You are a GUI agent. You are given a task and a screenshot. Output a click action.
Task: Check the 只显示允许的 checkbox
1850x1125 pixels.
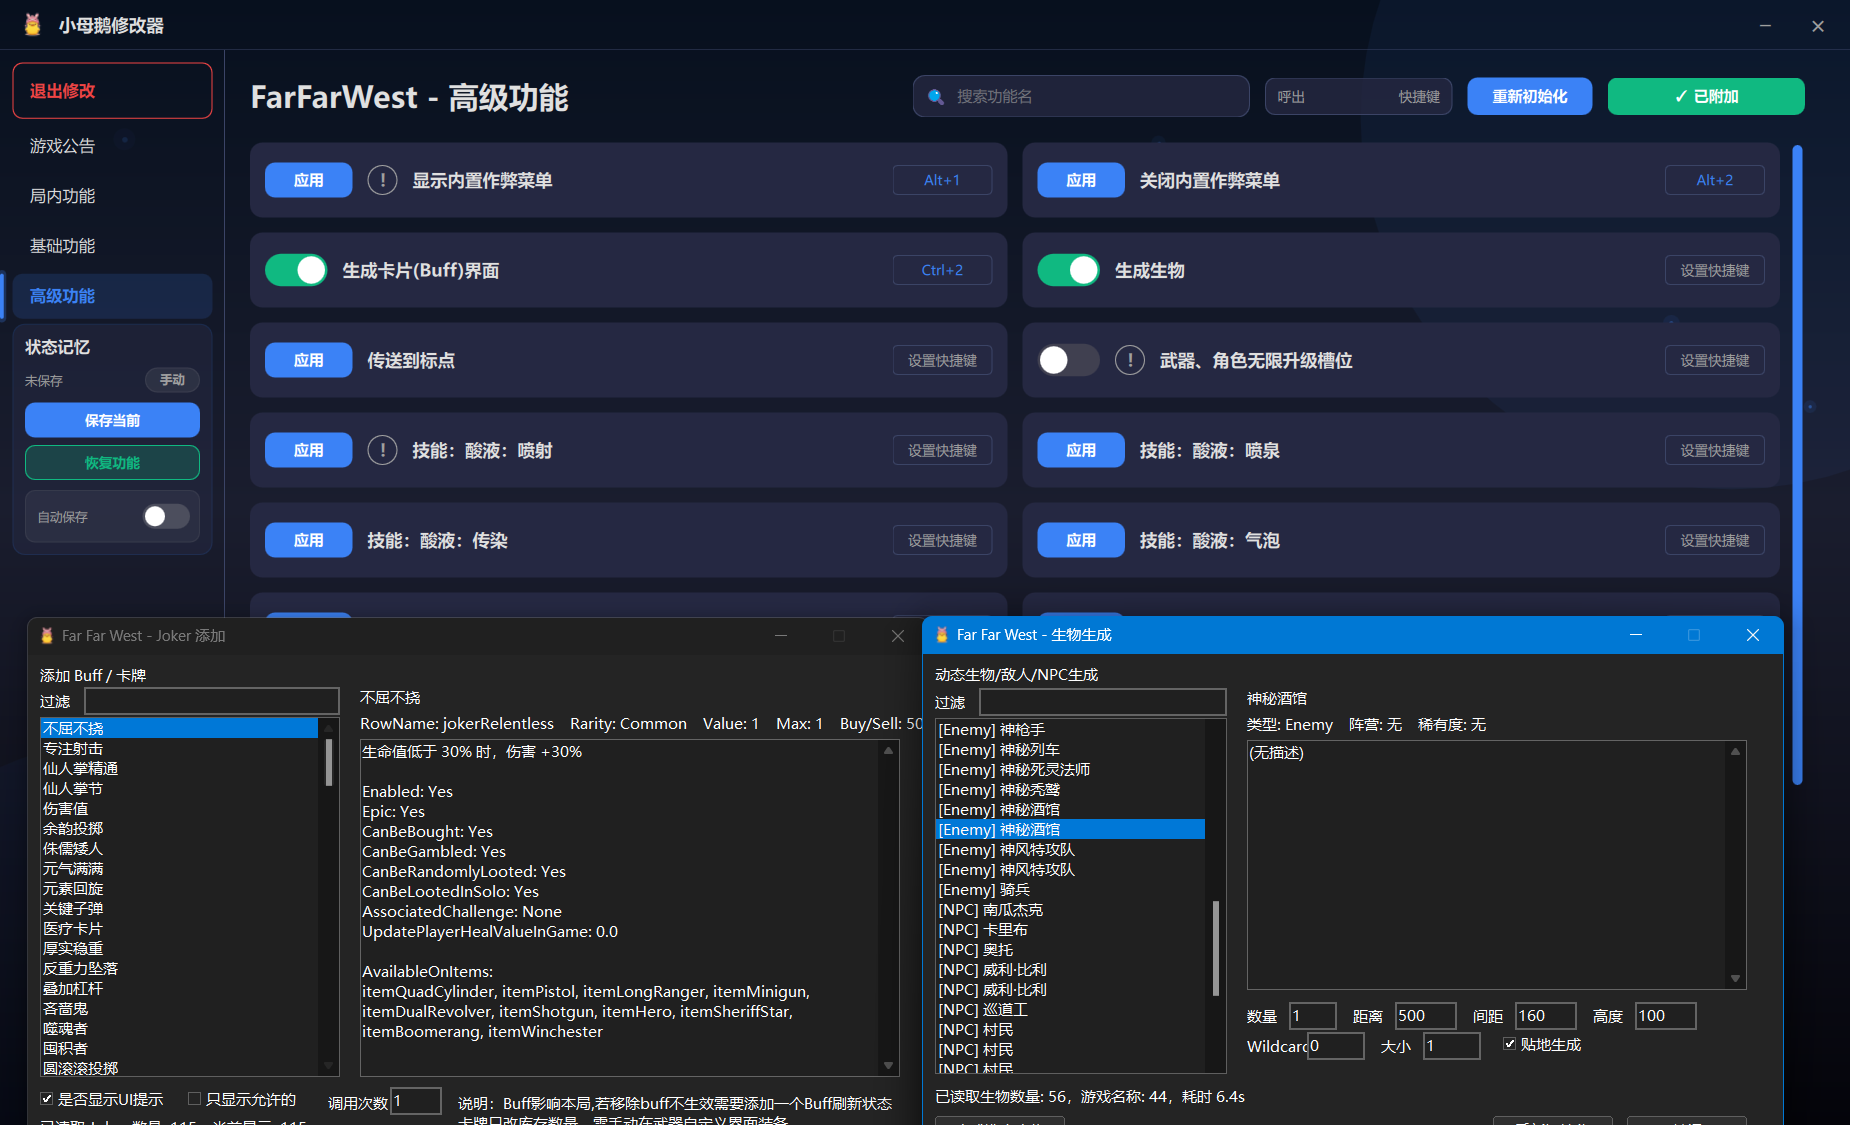(194, 1099)
